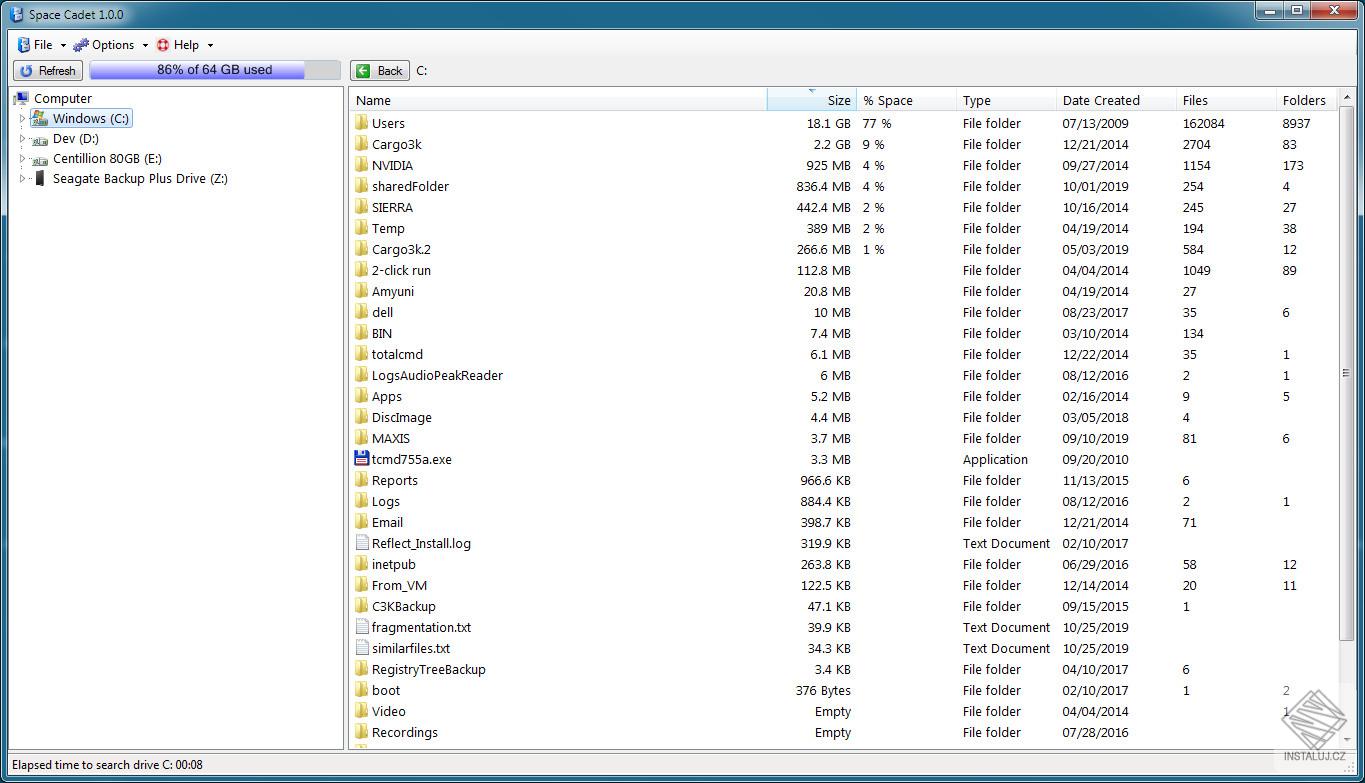Click the similarfiles.txt document icon
The width and height of the screenshot is (1365, 783).
click(362, 648)
